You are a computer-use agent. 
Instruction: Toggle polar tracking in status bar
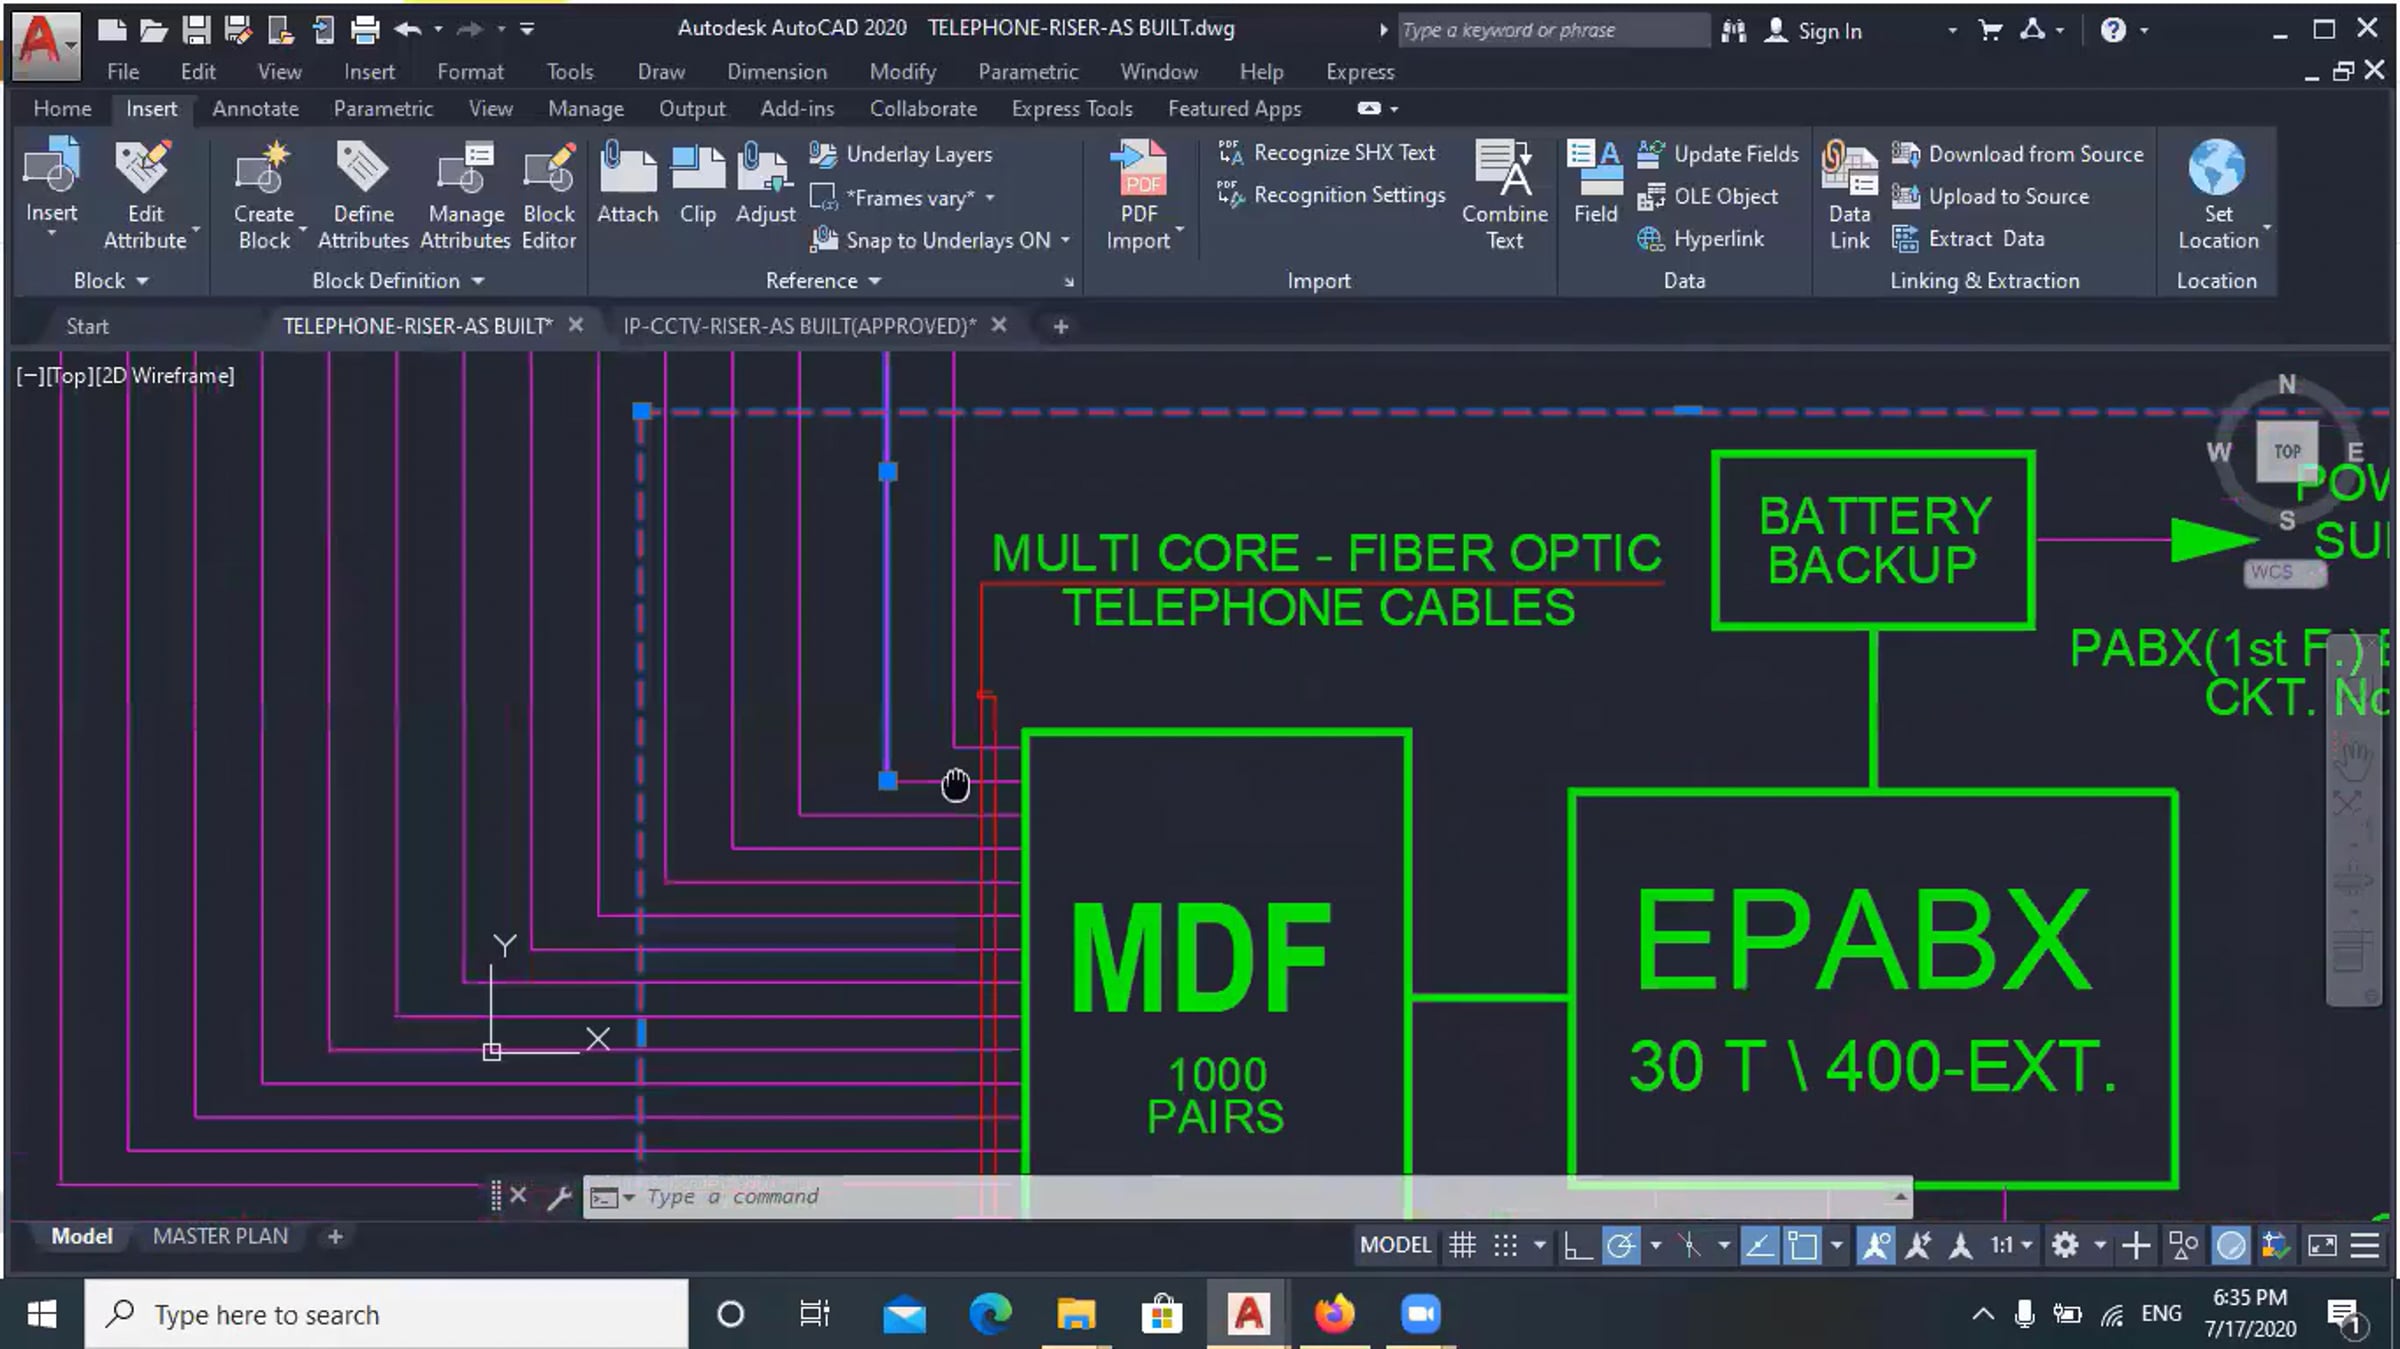coord(1621,1245)
